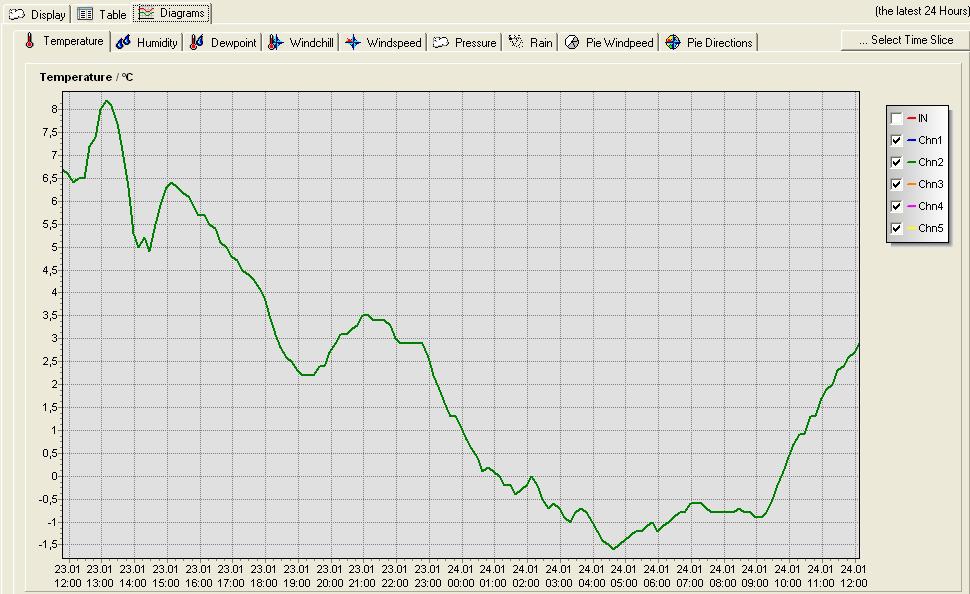Click the magenta Chn4 legend color line
Image resolution: width=970 pixels, height=594 pixels.
pyautogui.click(x=911, y=206)
